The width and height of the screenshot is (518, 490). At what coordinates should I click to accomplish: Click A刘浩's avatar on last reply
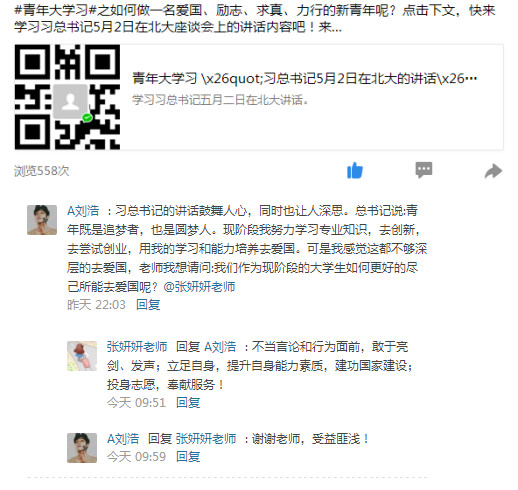82,448
